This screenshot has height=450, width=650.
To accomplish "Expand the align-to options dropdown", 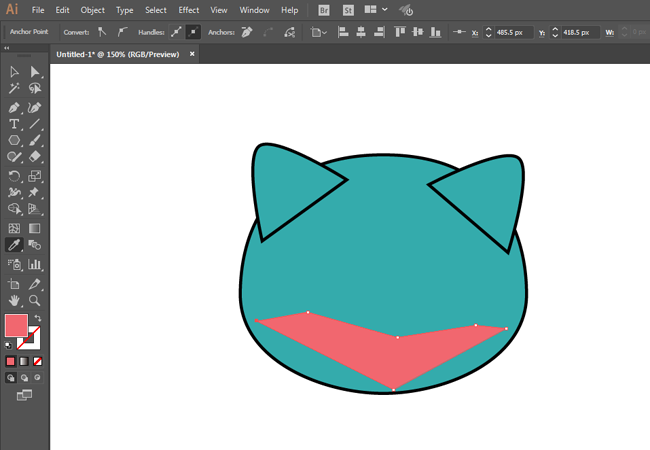I will tap(318, 32).
